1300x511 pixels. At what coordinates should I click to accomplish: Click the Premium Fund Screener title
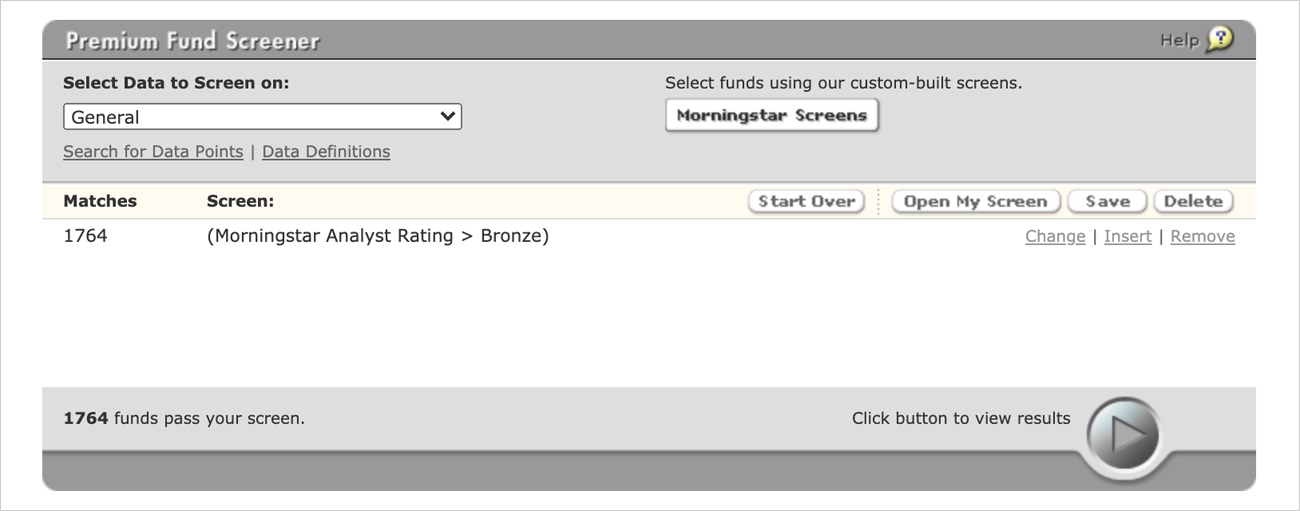click(192, 41)
